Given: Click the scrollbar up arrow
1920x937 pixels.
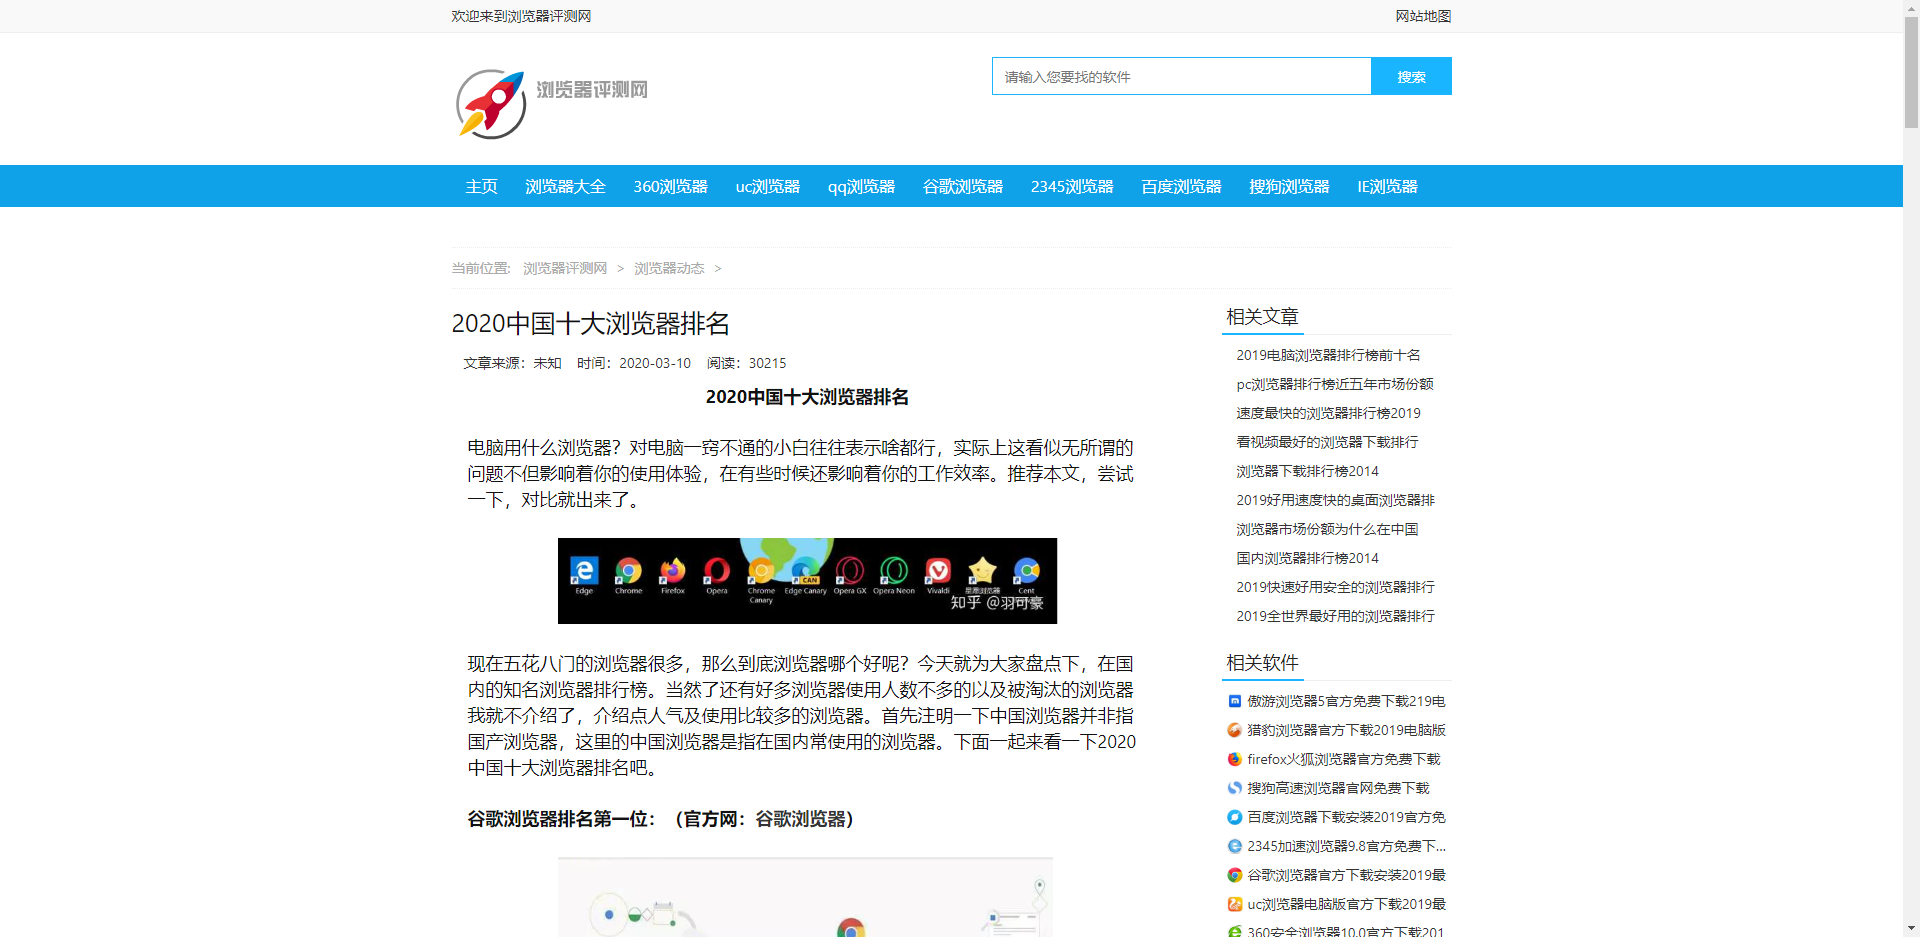Looking at the screenshot, I should pyautogui.click(x=1911, y=7).
